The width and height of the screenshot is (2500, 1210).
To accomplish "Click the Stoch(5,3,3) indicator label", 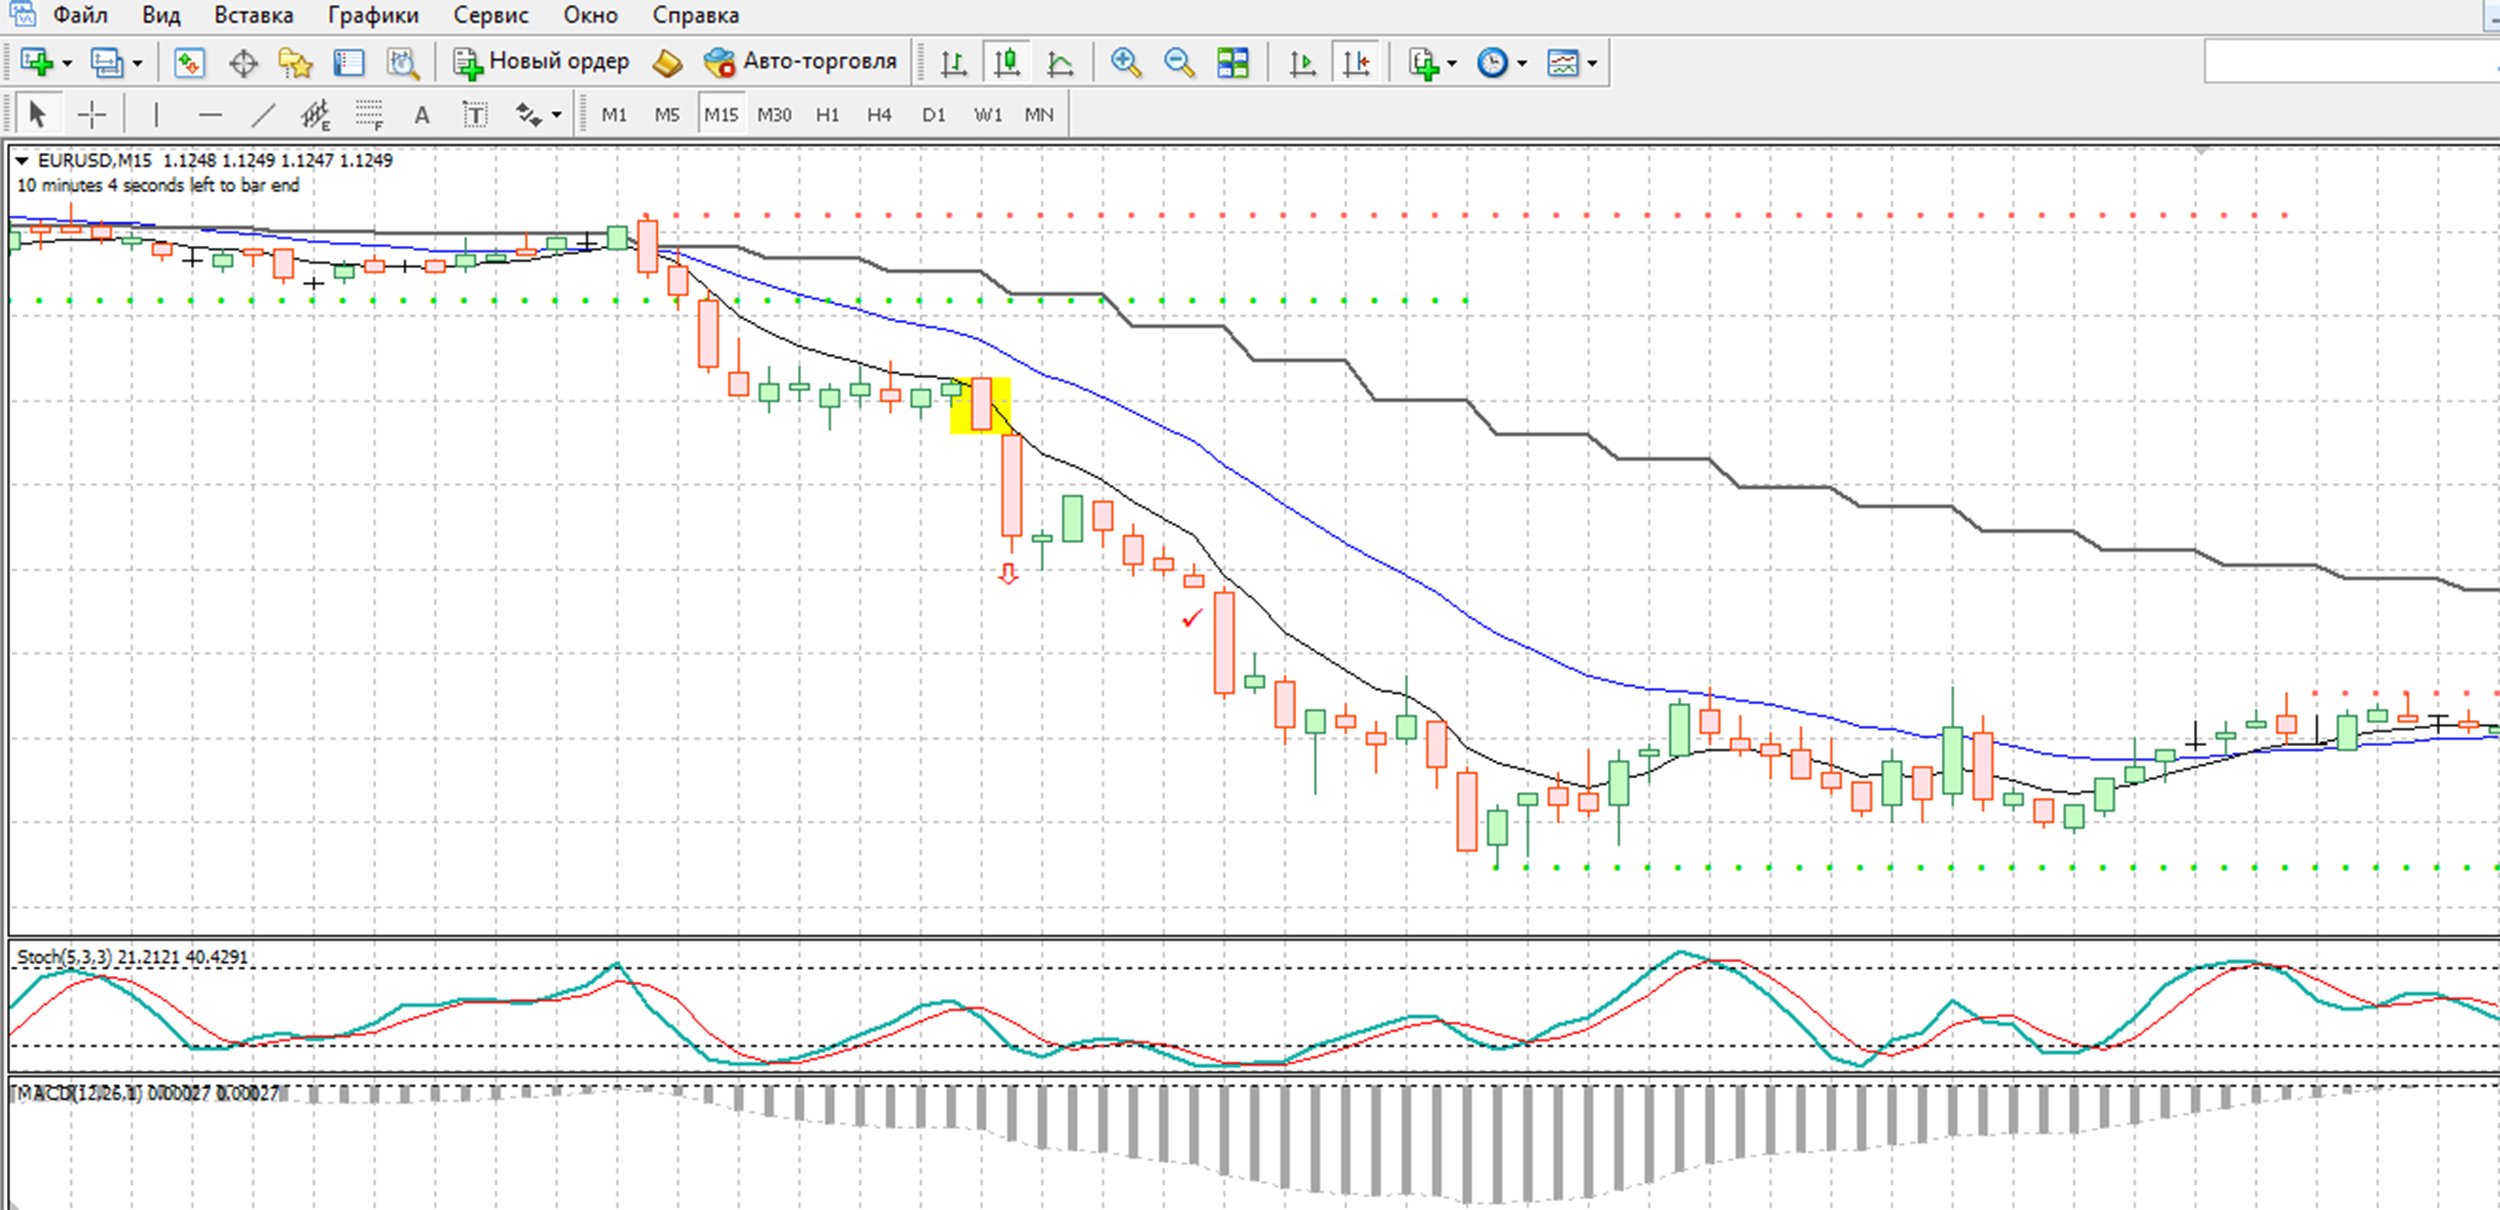I will [64, 956].
